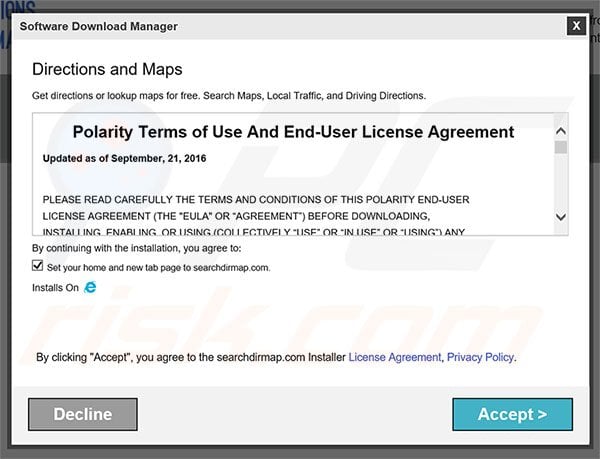
Task: Click the Internet Explorer icon
Action: point(90,287)
